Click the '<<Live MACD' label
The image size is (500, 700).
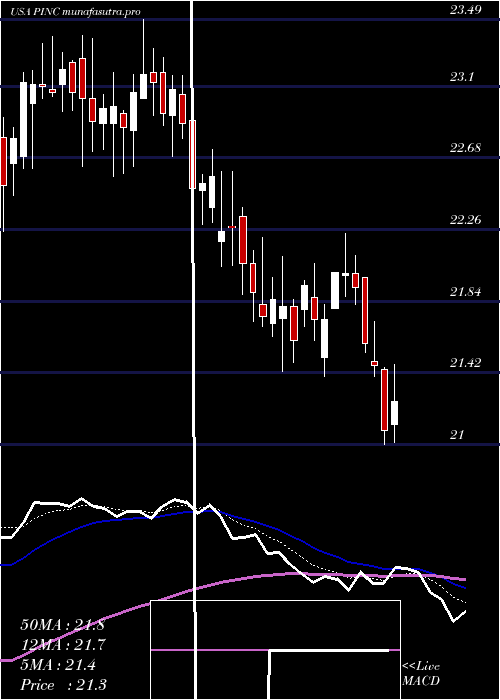[x=421, y=674]
